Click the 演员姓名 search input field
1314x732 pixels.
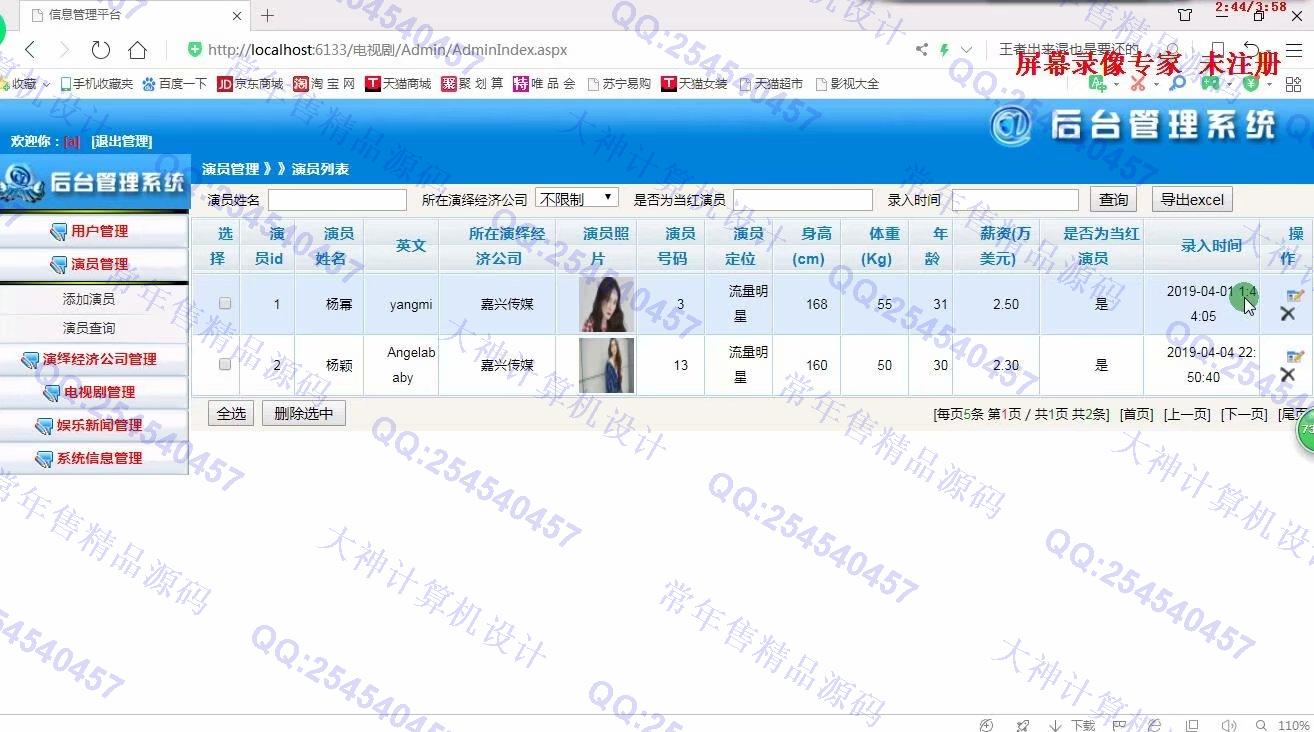tap(337, 200)
